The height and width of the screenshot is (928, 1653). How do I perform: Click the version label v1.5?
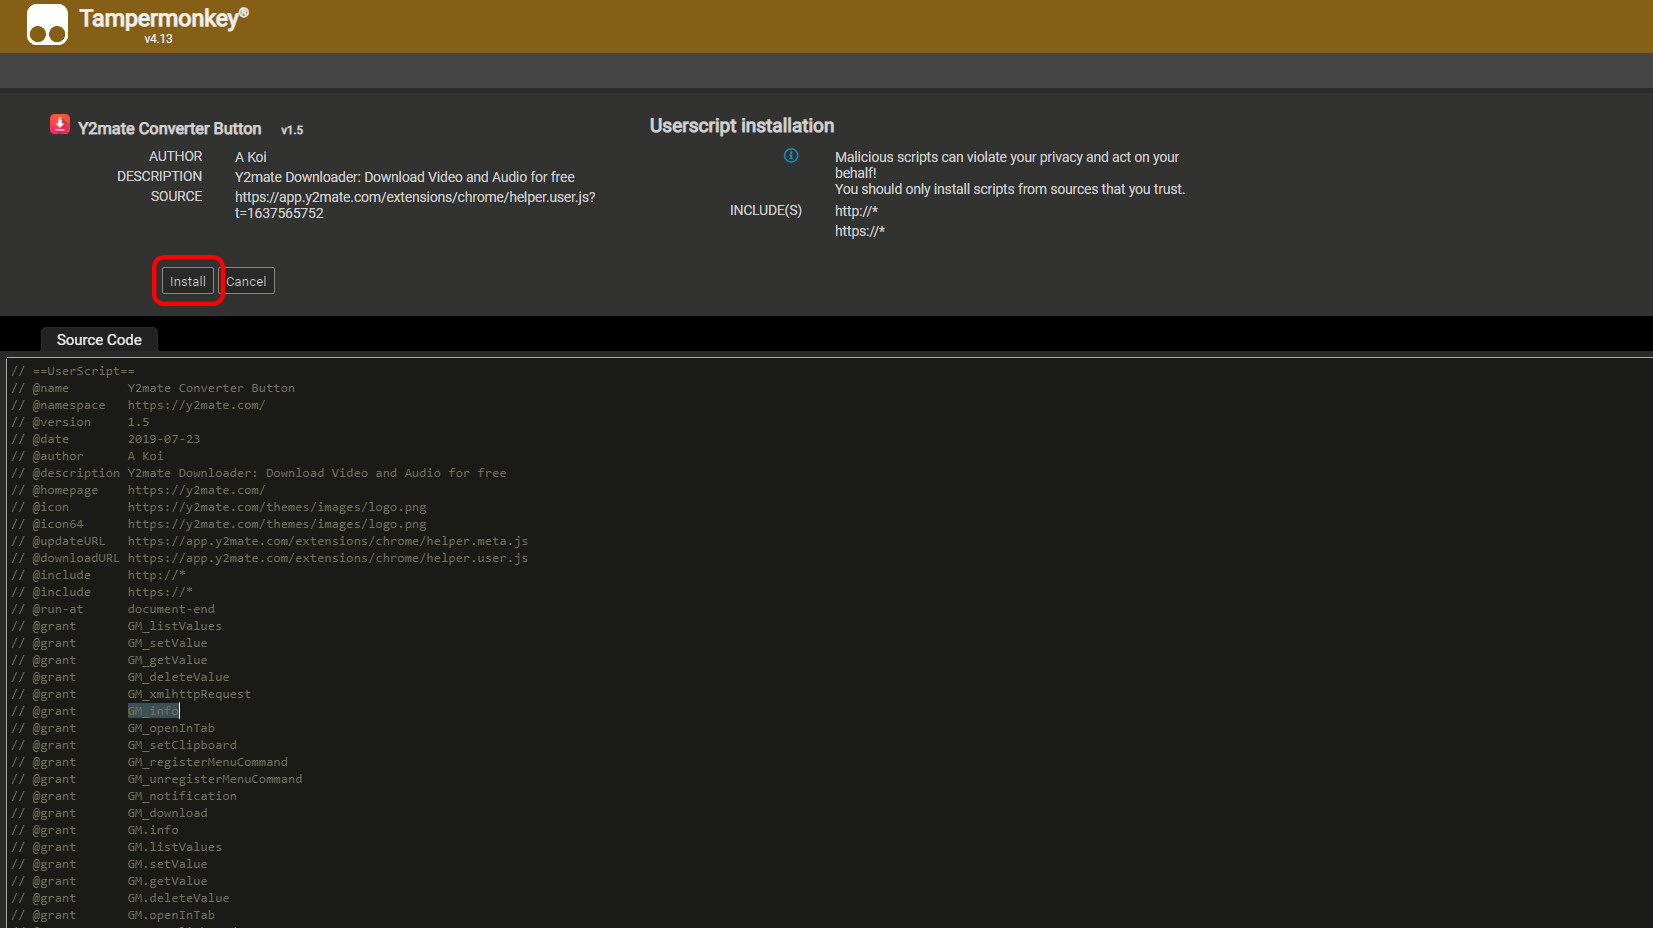pyautogui.click(x=292, y=130)
